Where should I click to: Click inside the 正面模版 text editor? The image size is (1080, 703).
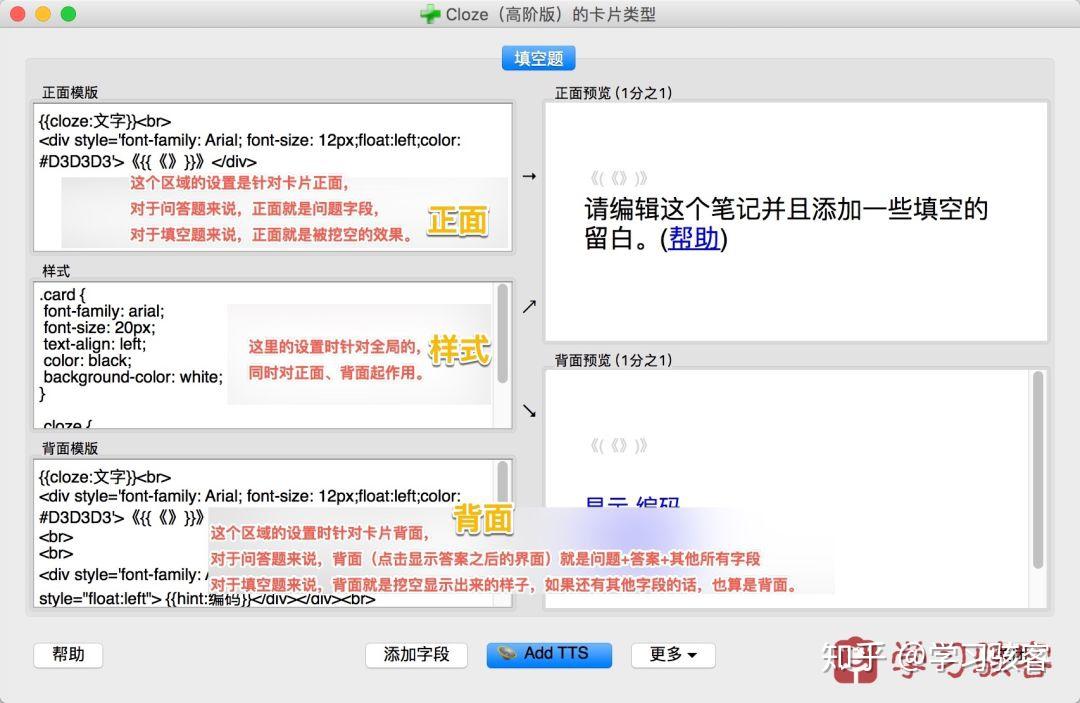[x=273, y=177]
